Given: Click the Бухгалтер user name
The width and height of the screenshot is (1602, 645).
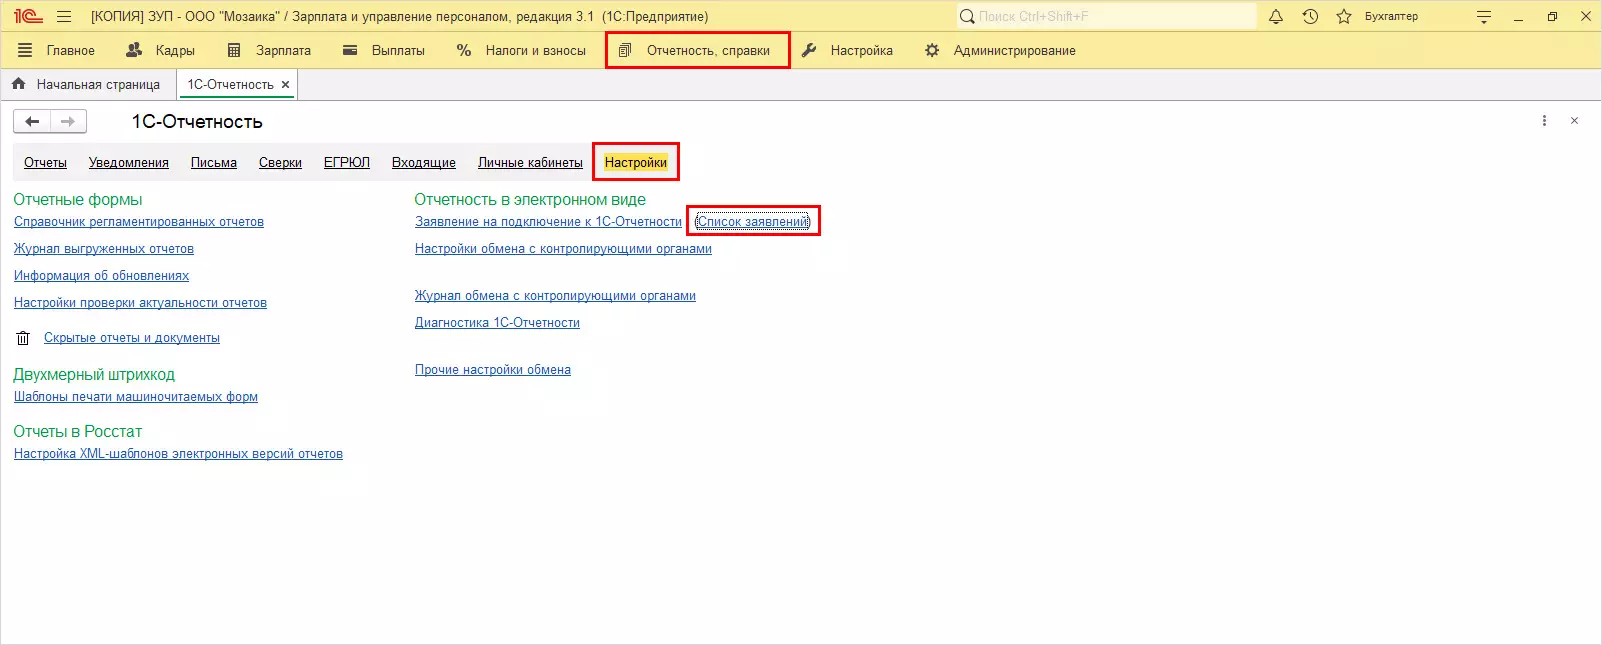Looking at the screenshot, I should [x=1391, y=16].
